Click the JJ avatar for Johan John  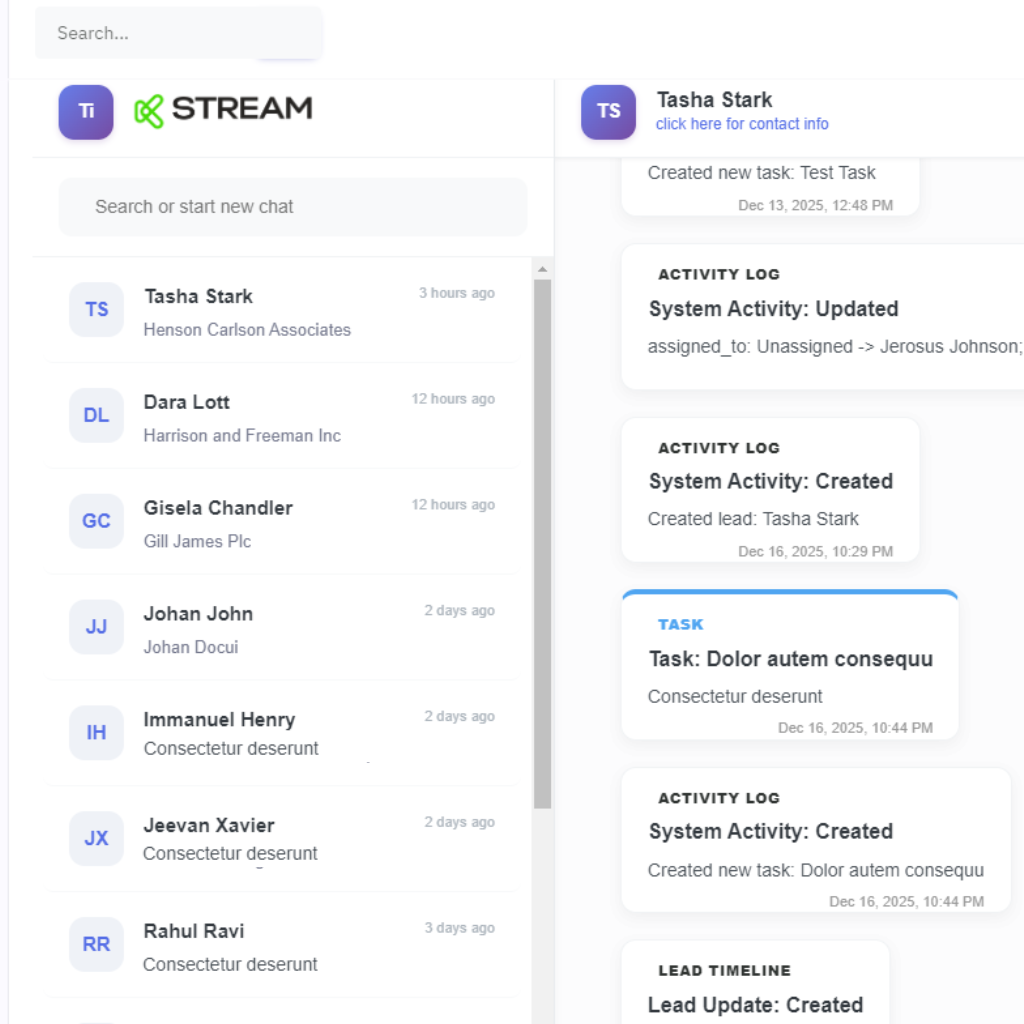tap(96, 627)
